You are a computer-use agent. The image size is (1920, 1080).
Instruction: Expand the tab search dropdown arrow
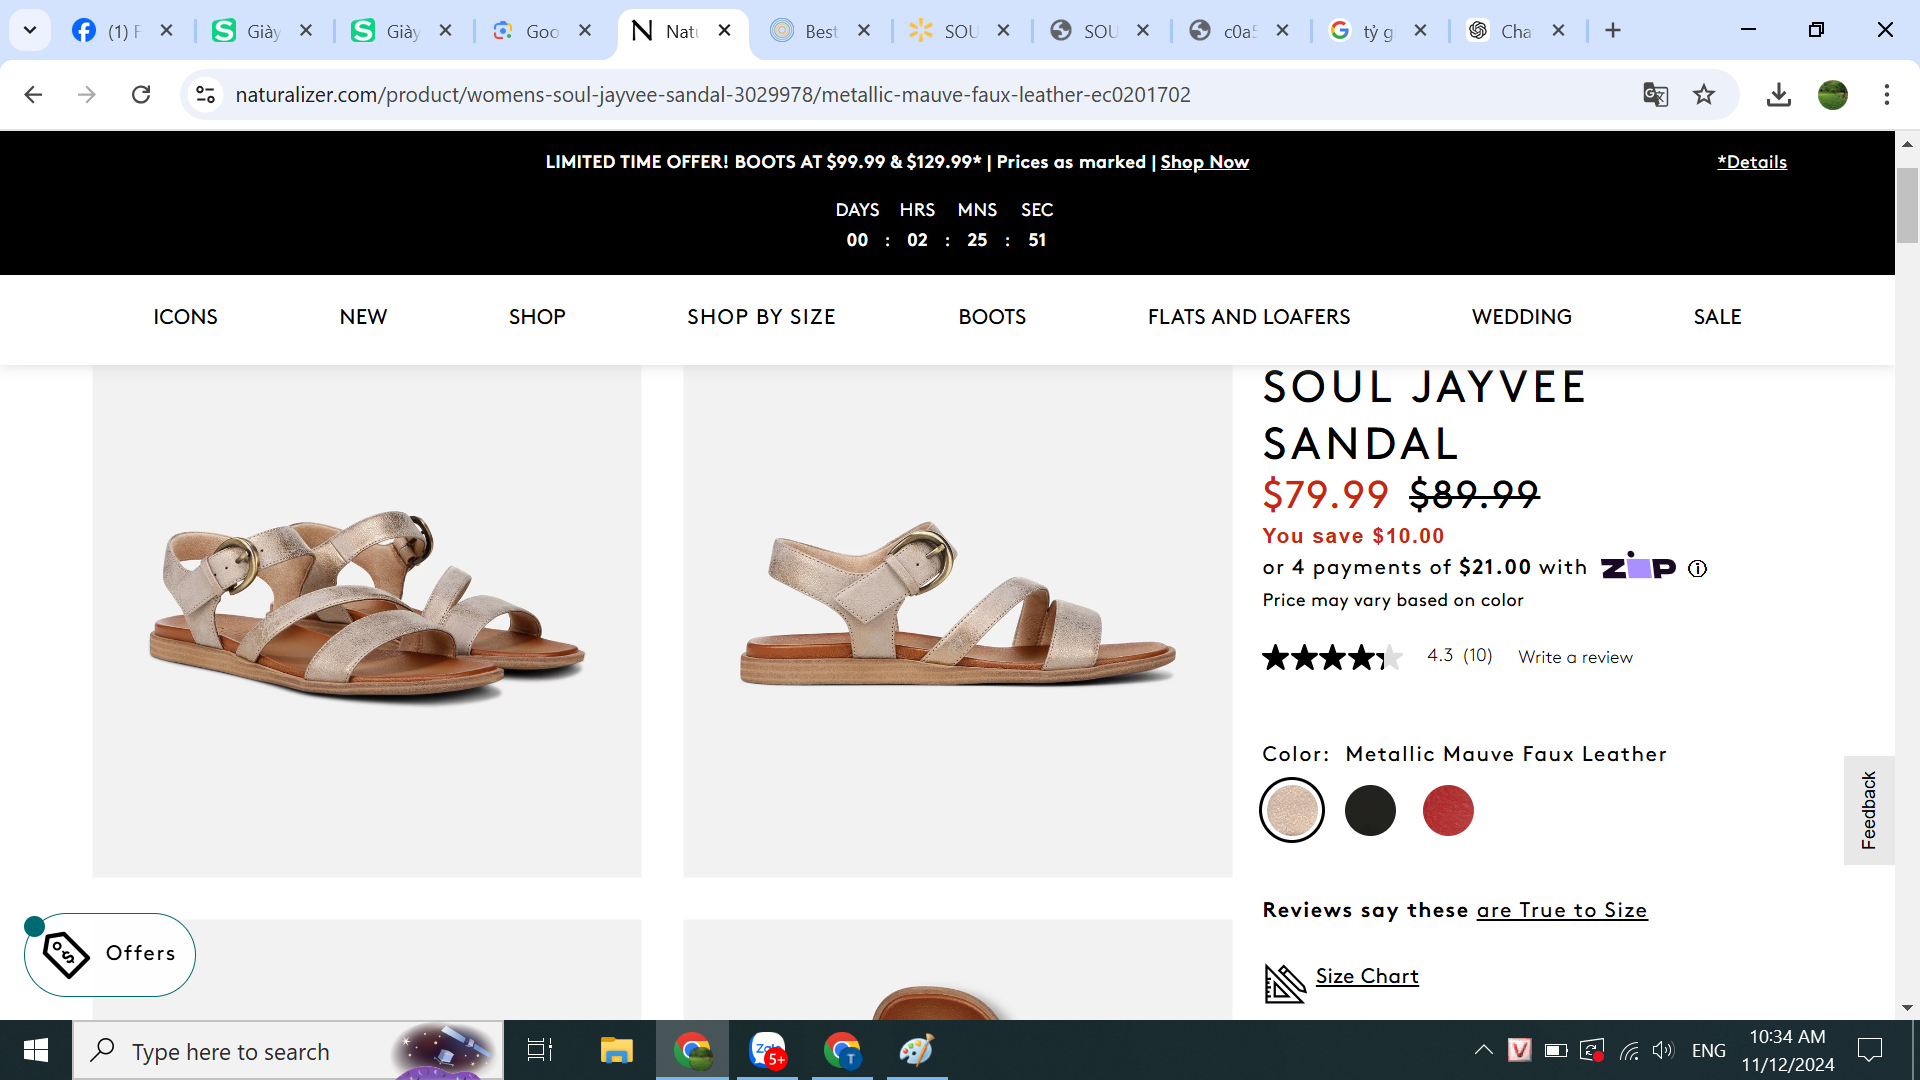30,30
